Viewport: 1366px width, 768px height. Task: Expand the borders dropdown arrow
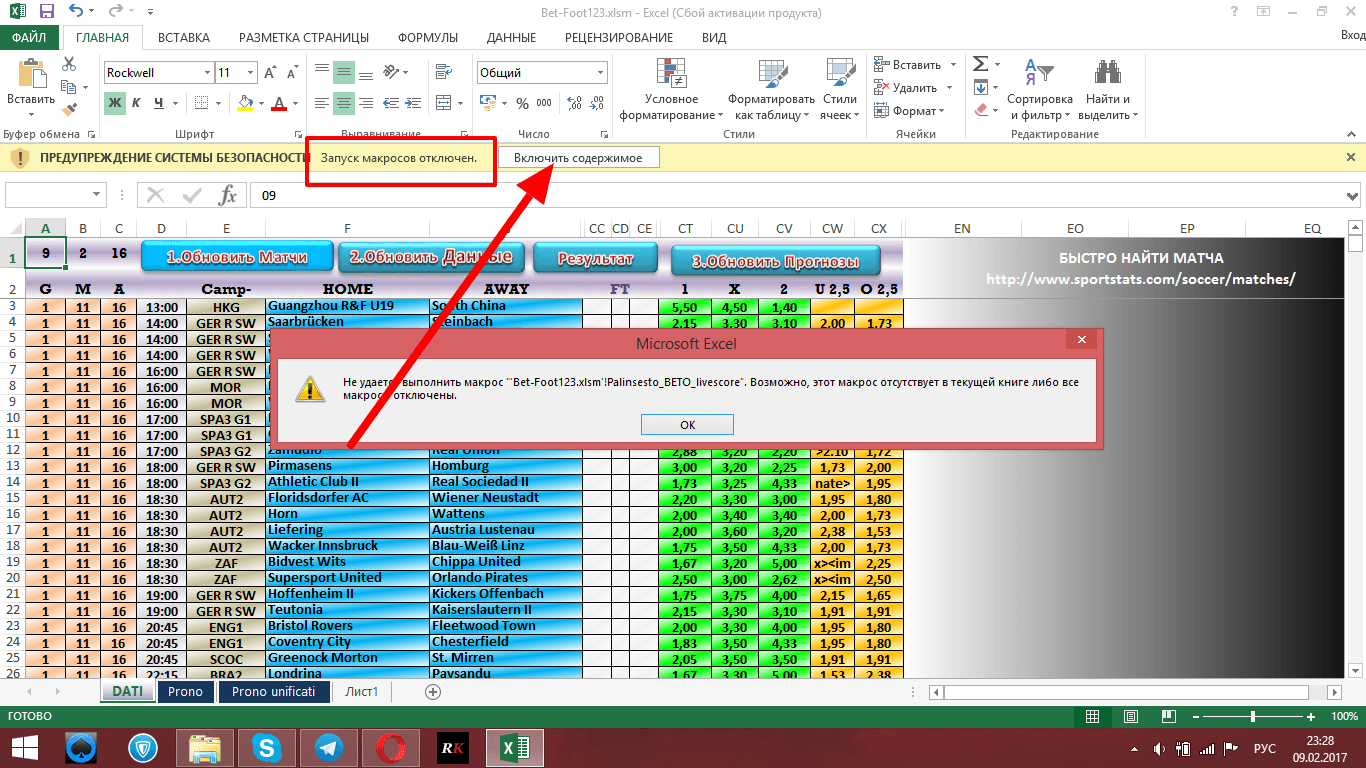[219, 103]
